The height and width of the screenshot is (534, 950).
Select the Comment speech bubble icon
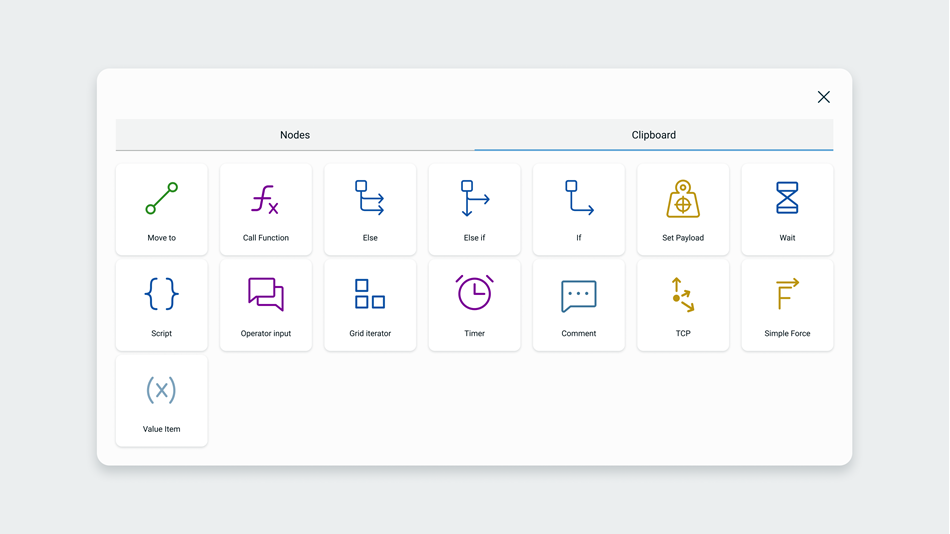pyautogui.click(x=579, y=295)
